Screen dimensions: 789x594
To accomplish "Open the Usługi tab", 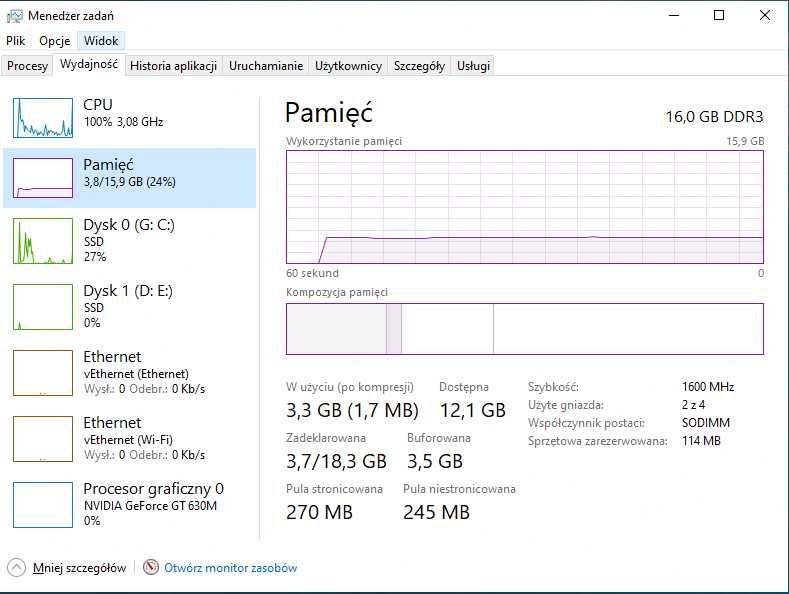I will coord(473,66).
